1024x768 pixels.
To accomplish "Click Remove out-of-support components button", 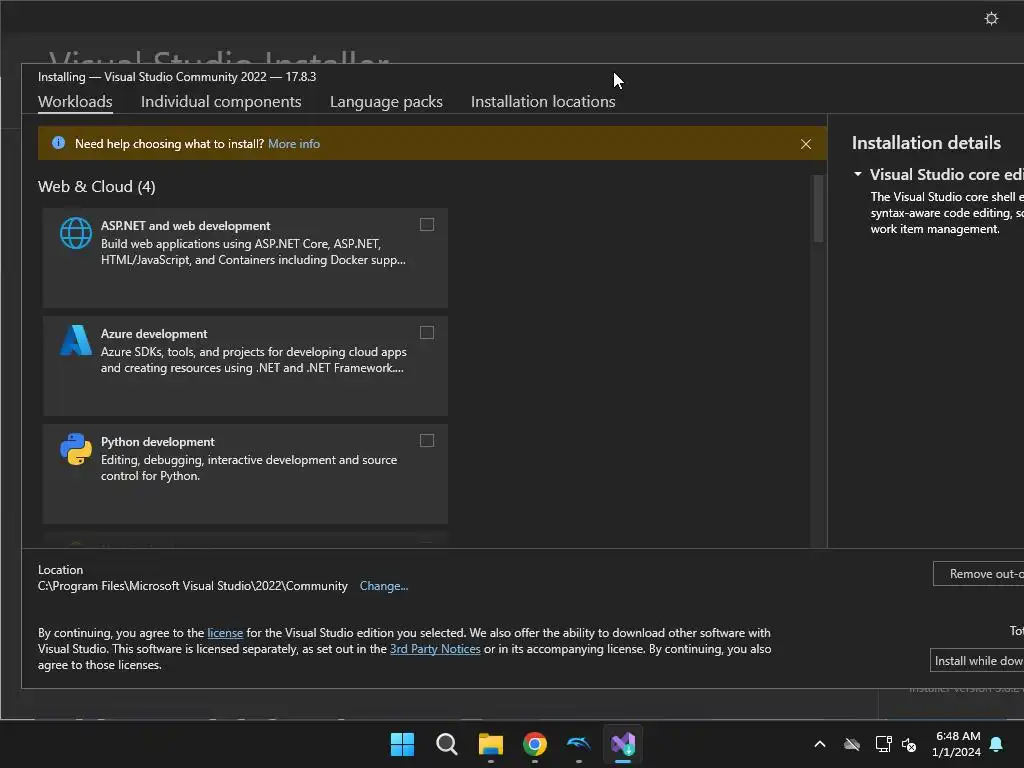I will (x=978, y=573).
